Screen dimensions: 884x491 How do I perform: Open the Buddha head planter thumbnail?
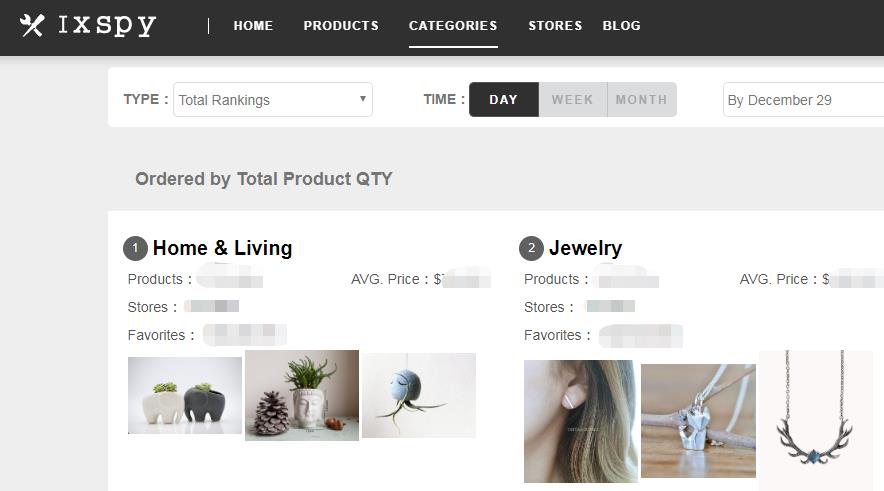[302, 395]
